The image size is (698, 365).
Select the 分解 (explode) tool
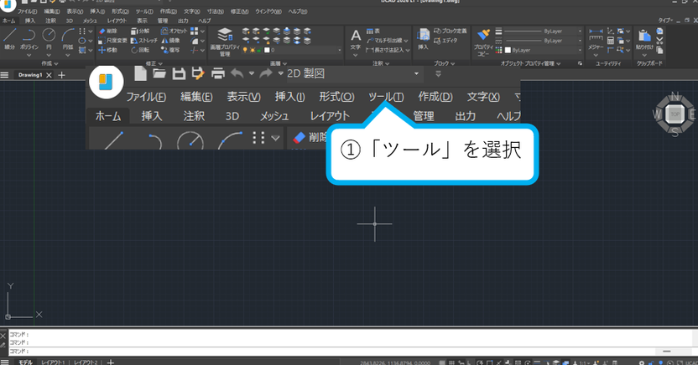tap(140, 31)
